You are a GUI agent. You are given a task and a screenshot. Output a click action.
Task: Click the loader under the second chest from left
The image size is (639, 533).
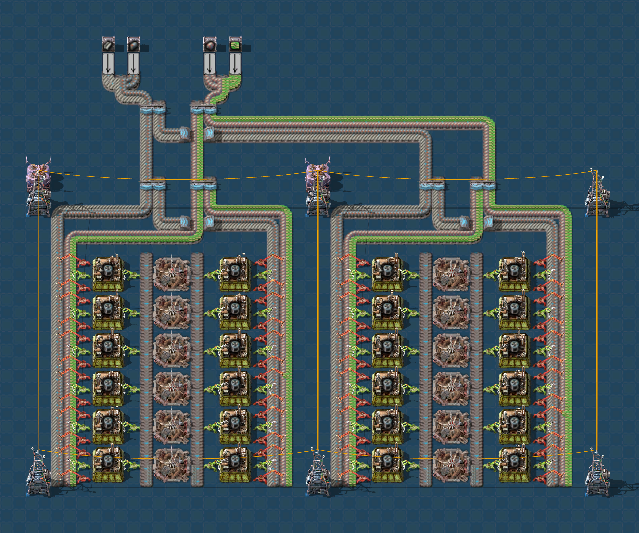[133, 64]
